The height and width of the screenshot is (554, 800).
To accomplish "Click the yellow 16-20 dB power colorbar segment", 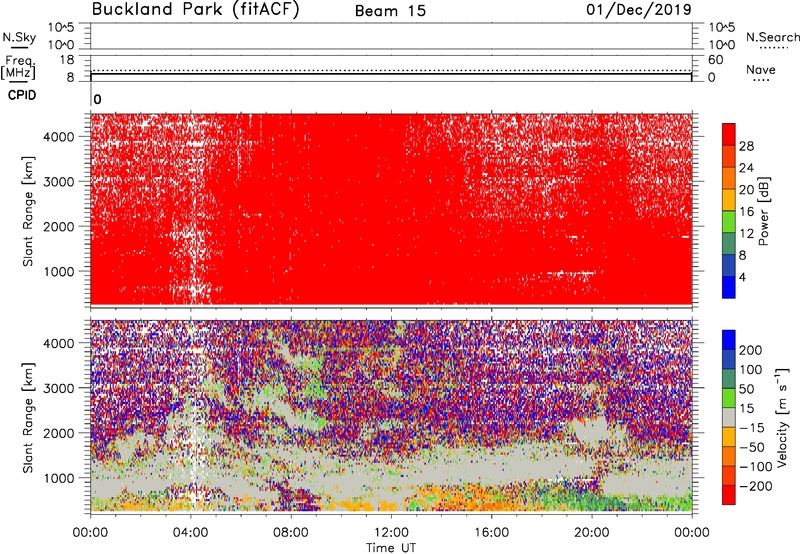I will (x=729, y=200).
